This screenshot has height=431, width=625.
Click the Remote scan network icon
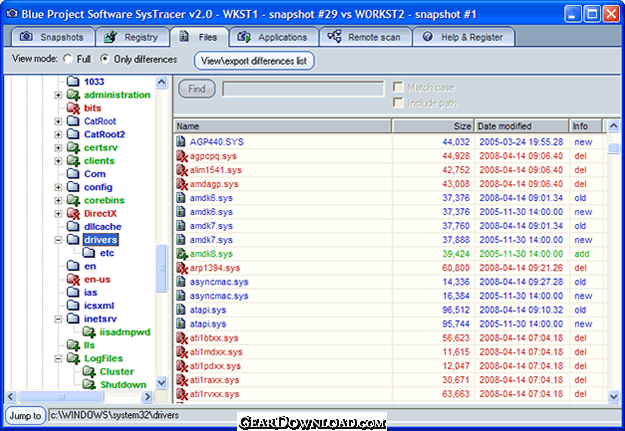coord(334,36)
